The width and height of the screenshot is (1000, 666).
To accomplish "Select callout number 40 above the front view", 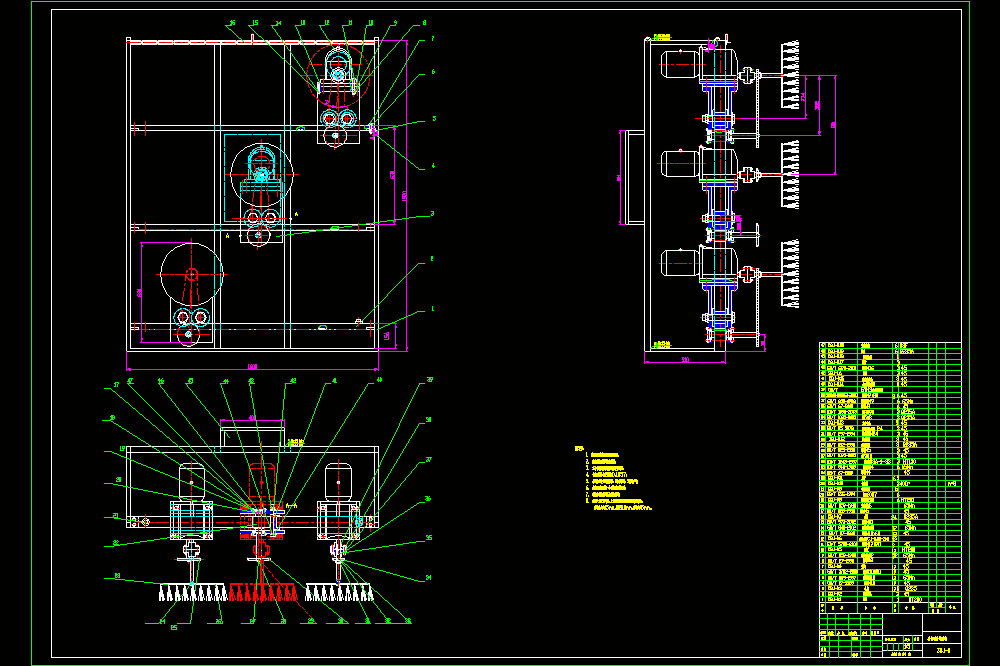I will [x=379, y=380].
